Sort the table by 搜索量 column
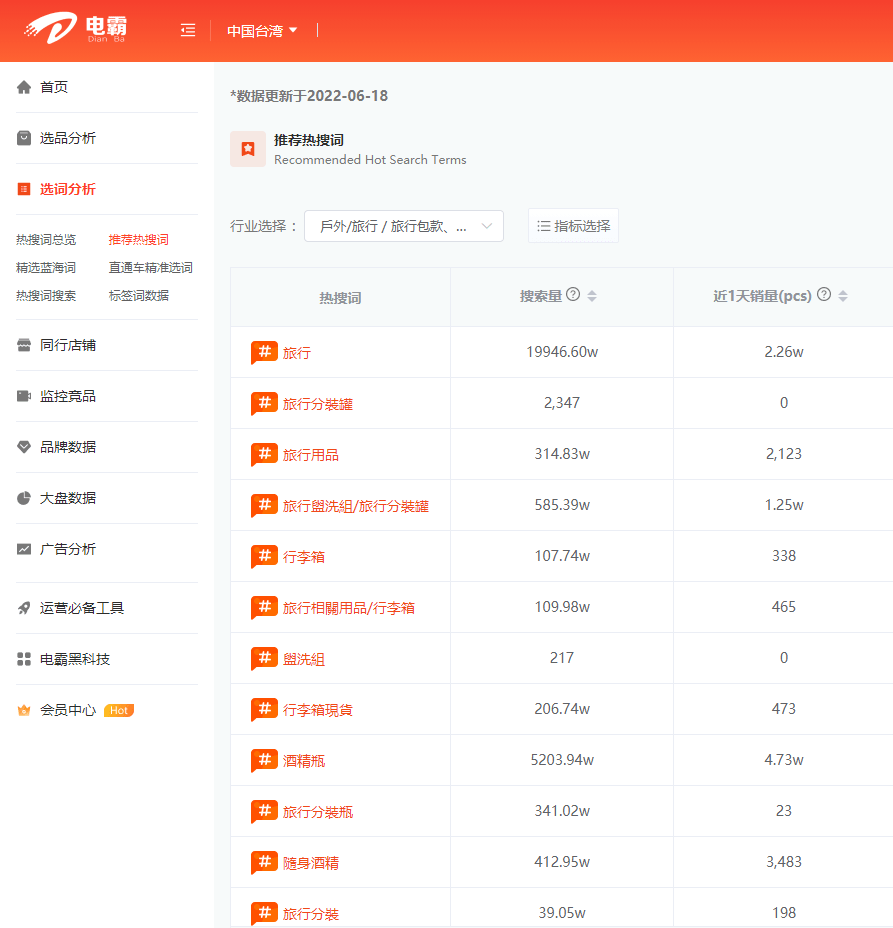The image size is (893, 928). [592, 296]
